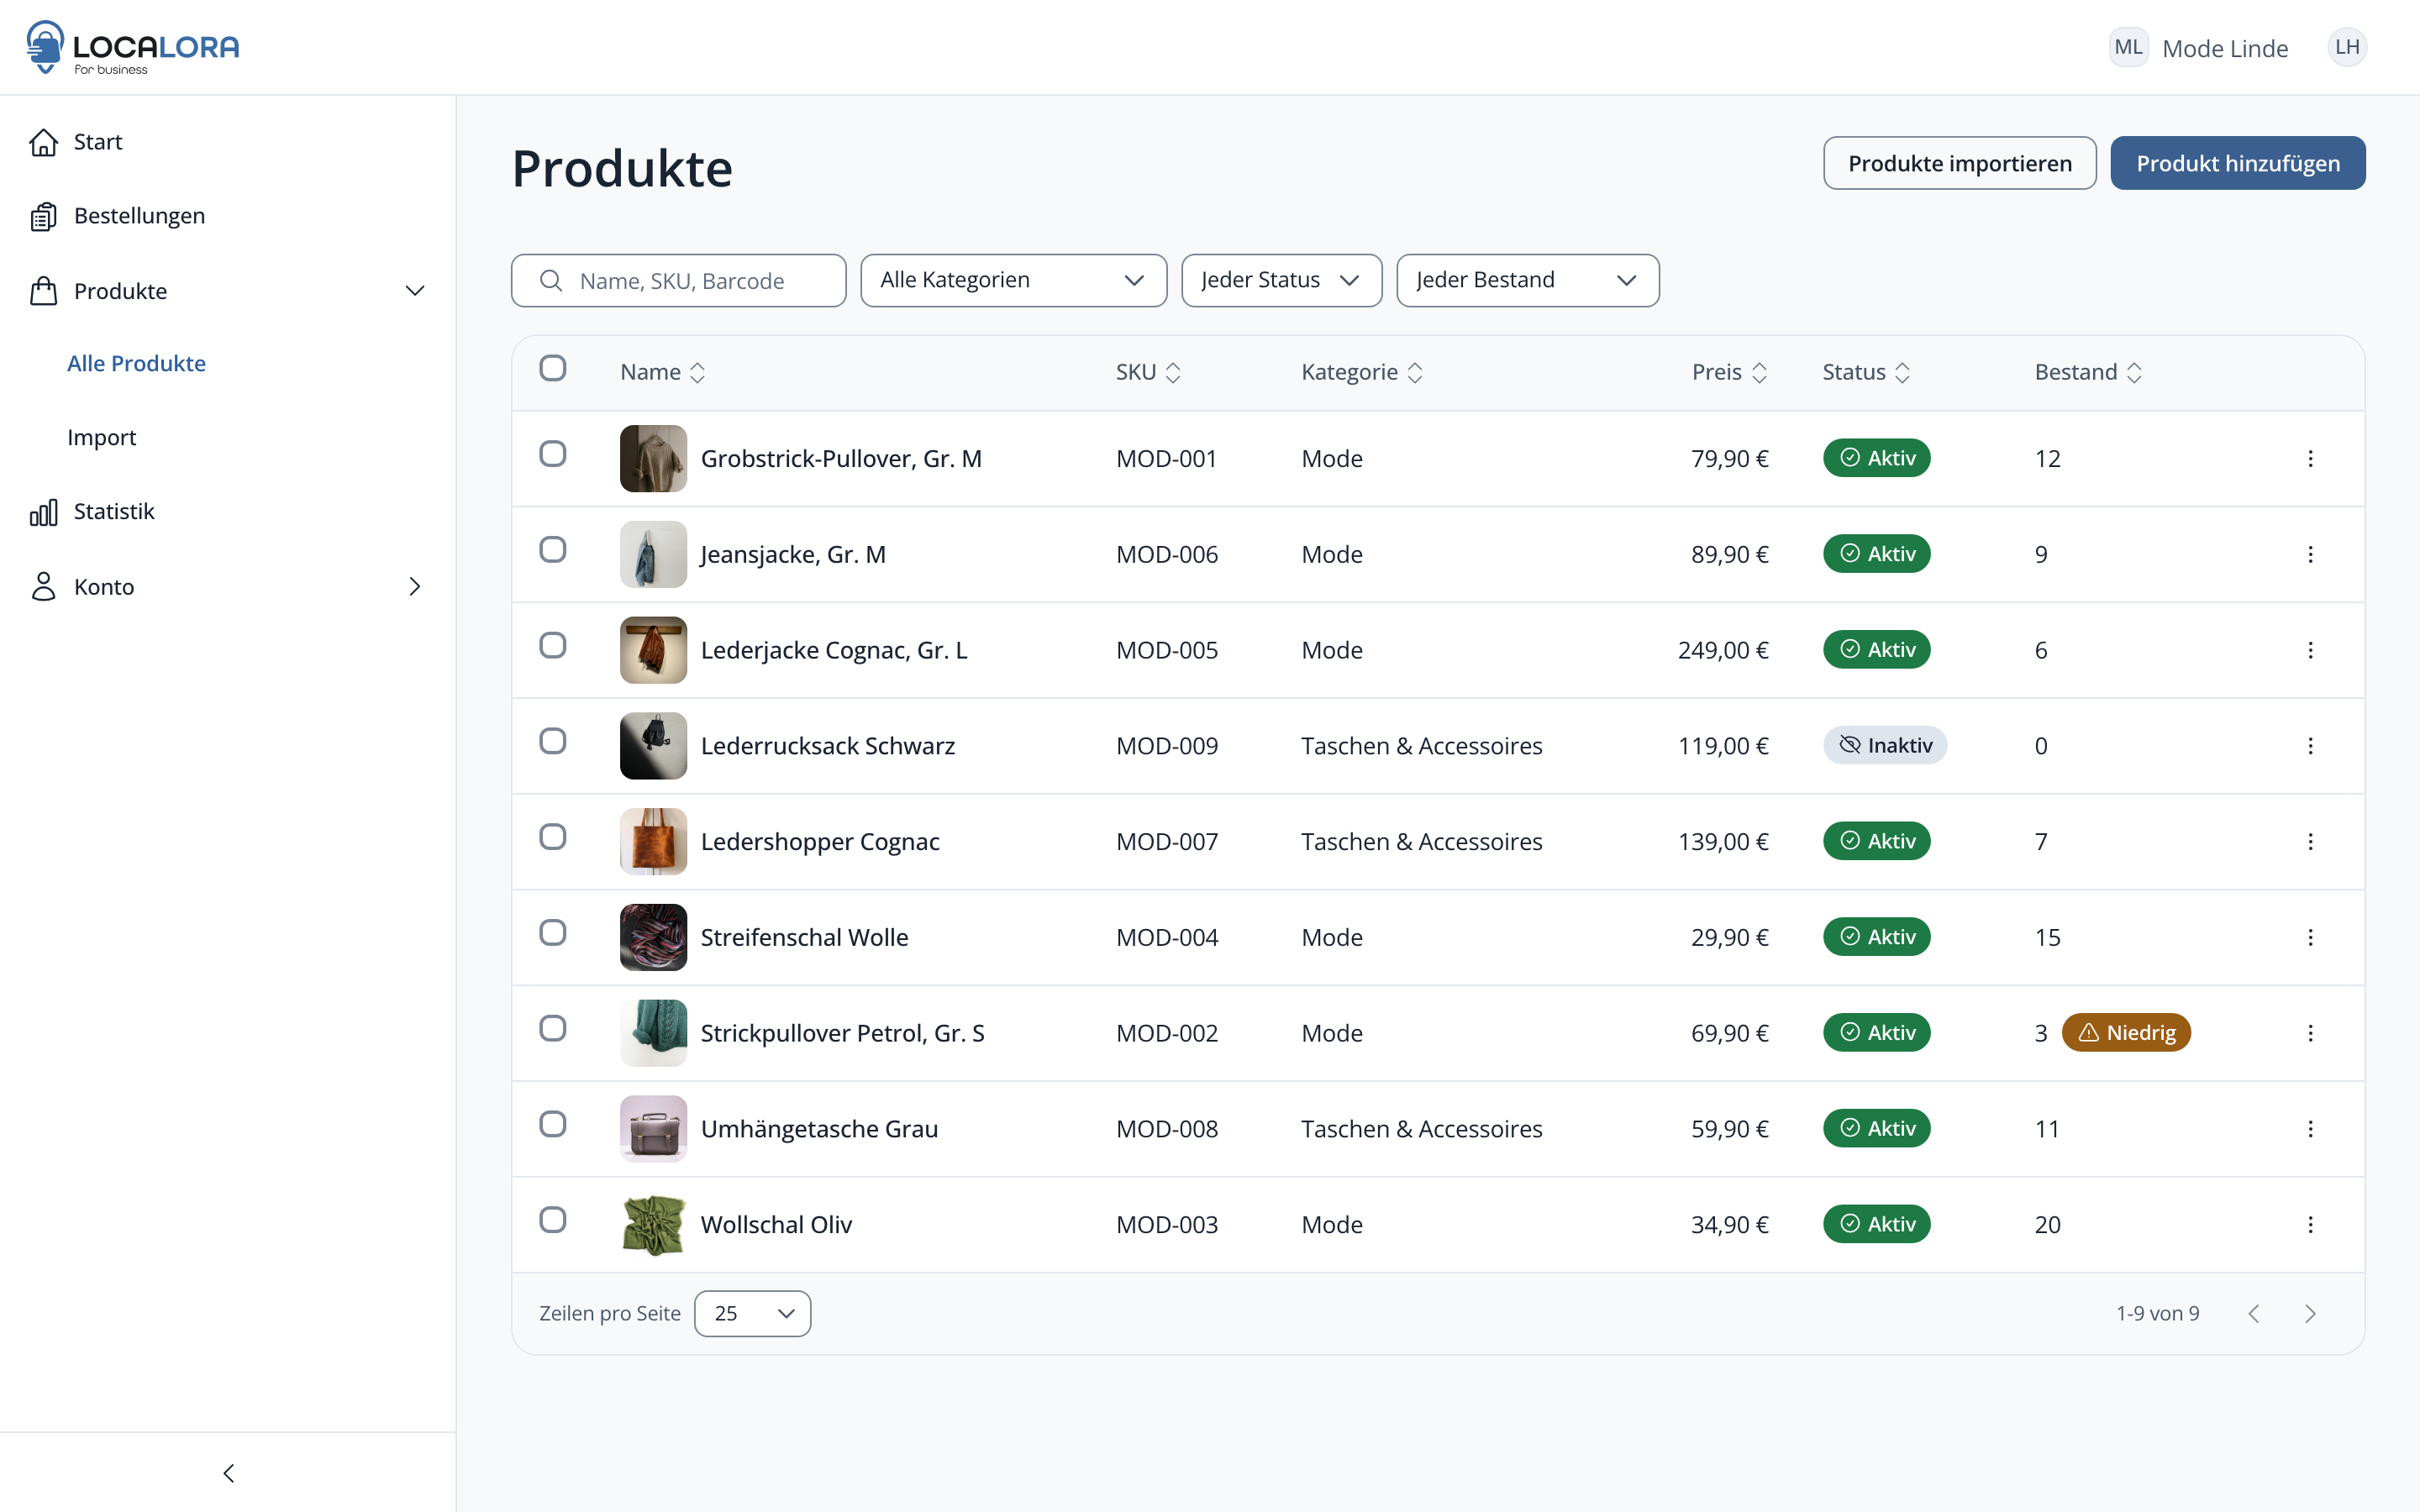This screenshot has height=1512, width=2420.
Task: Open actions menu for Grobstrick-Pullover row
Action: pos(2310,458)
